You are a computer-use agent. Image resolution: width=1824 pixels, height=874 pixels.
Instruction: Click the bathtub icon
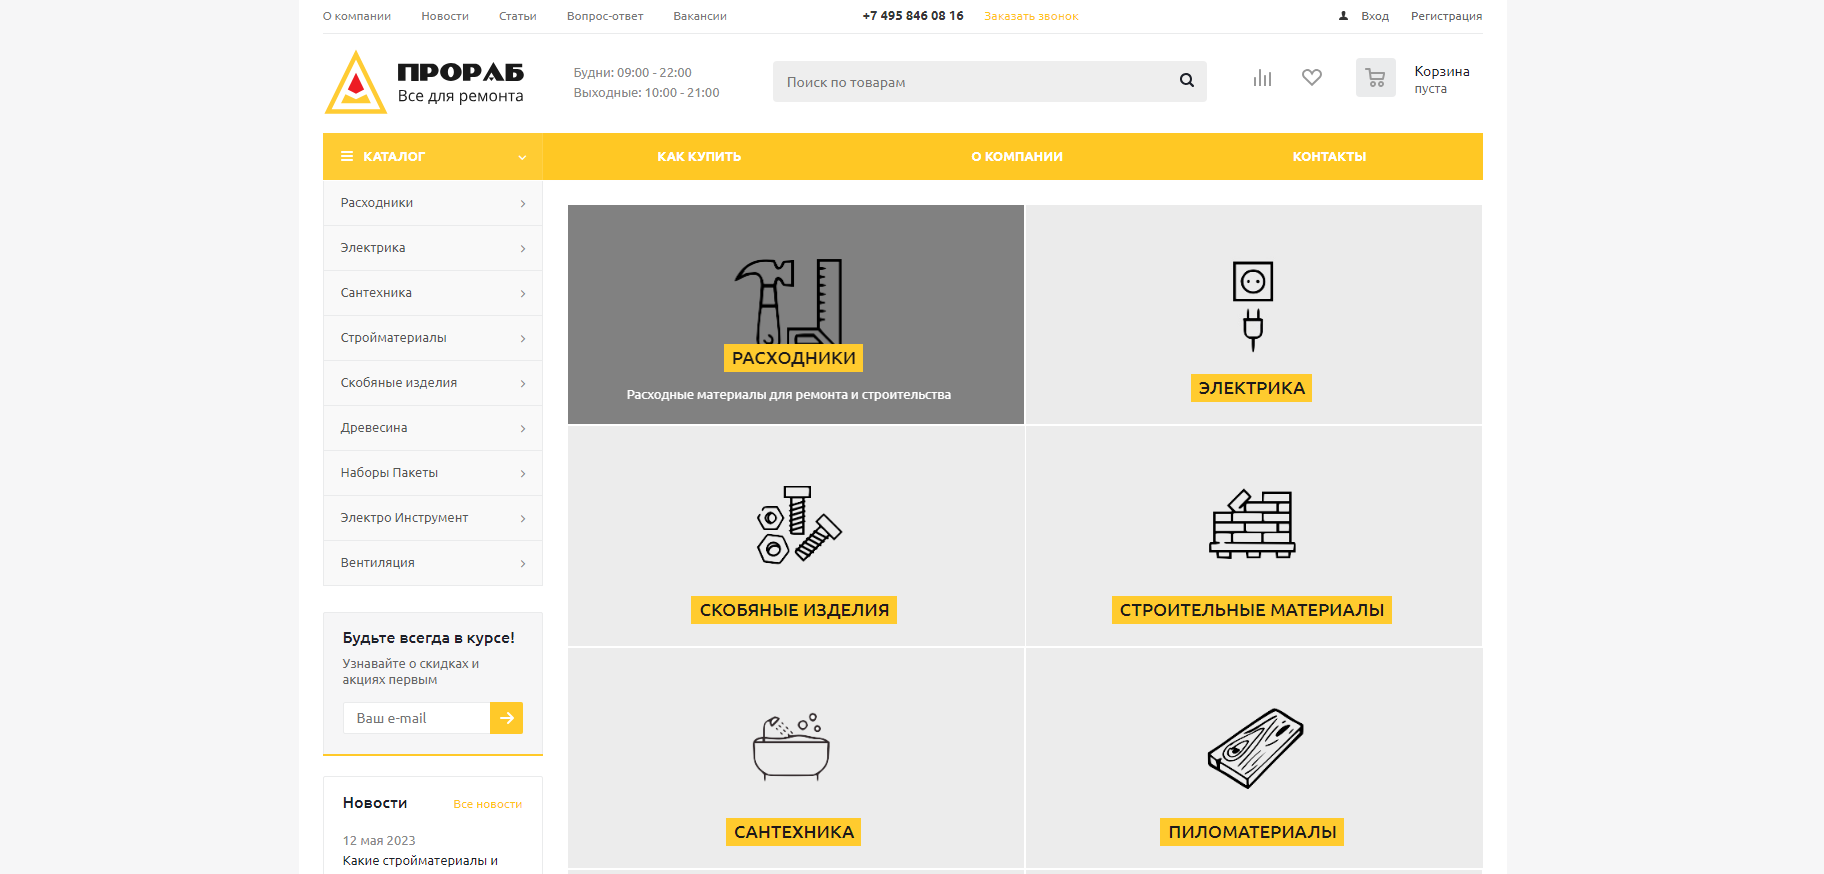[791, 747]
